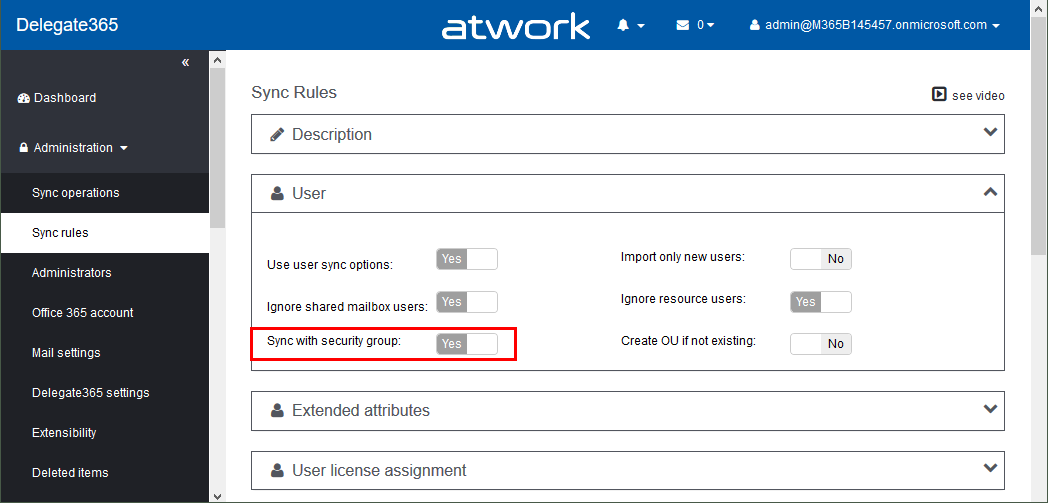Click the see video play icon
Screen dimensions: 1048x503
[939, 95]
